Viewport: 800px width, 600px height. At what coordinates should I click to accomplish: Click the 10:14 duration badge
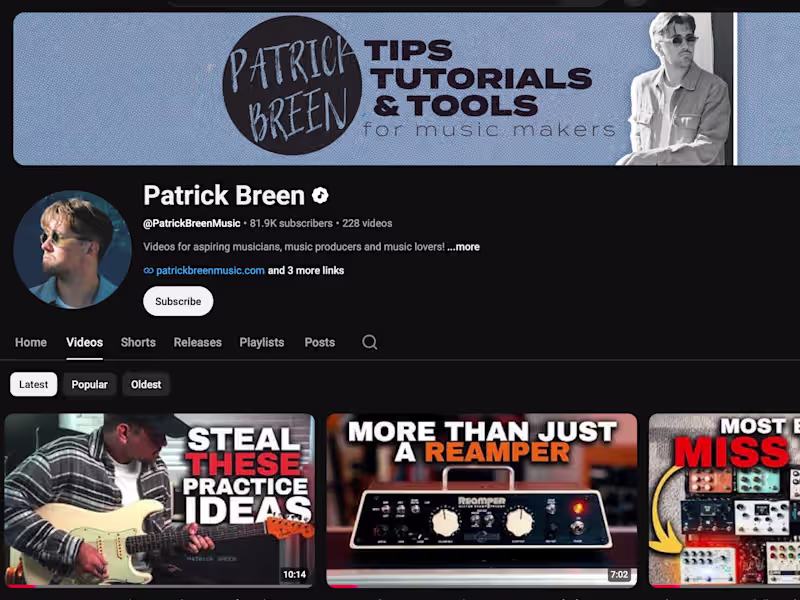[294, 574]
